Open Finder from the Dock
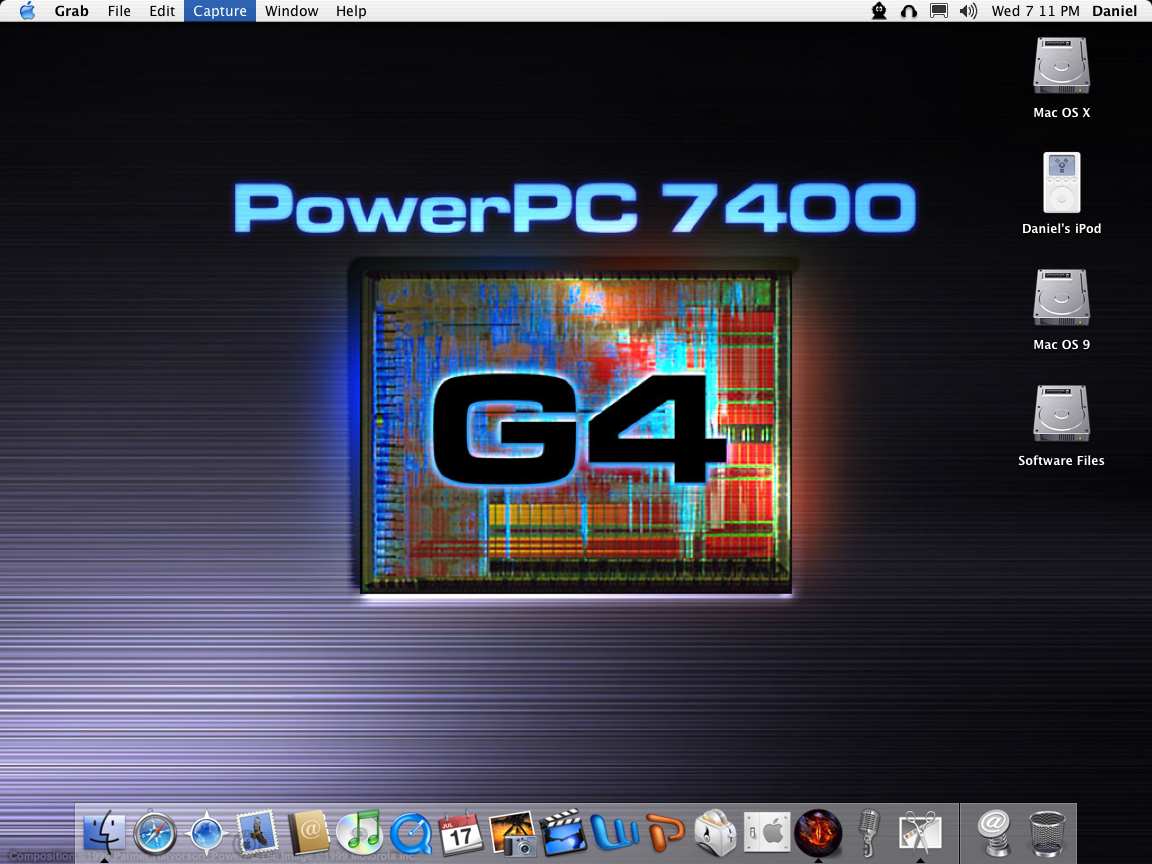1152x864 pixels. point(104,833)
